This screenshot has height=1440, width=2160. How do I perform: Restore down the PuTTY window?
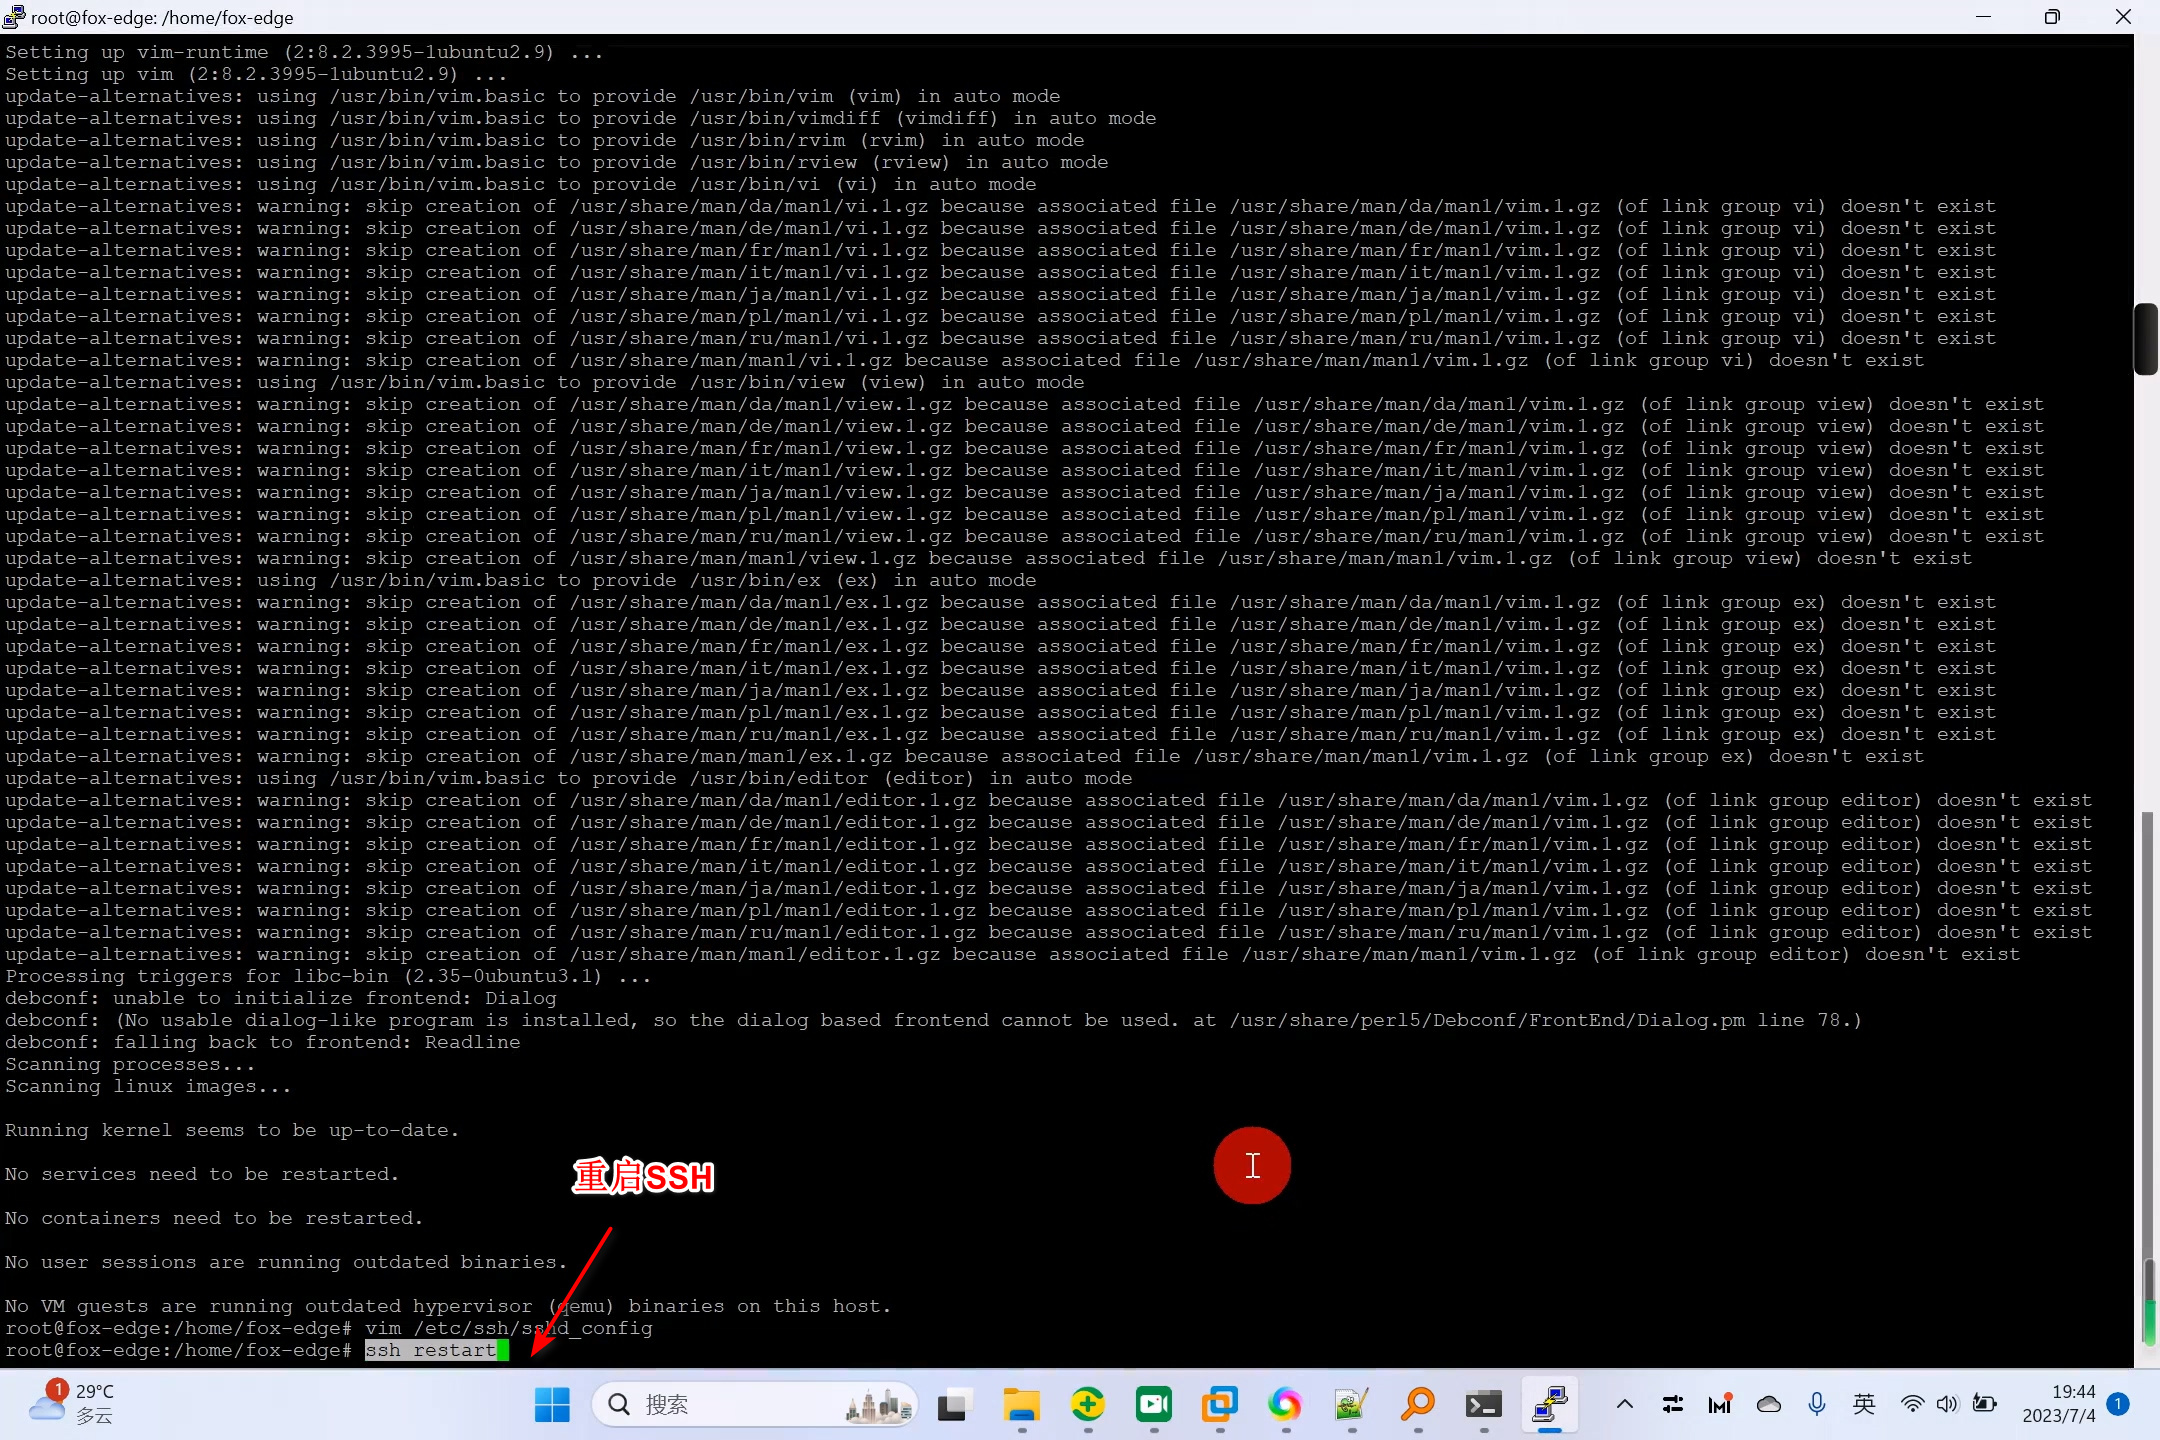coord(2052,17)
